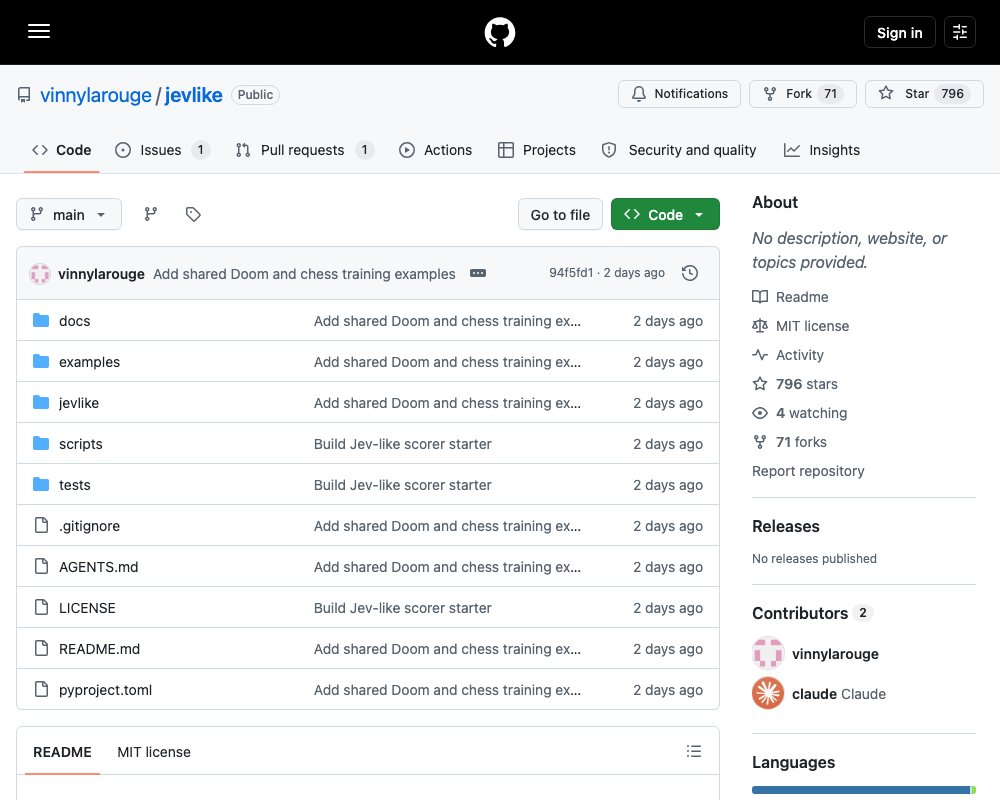Switch to the Pull requests tab
Viewport: 1000px width, 800px height.
(x=304, y=150)
